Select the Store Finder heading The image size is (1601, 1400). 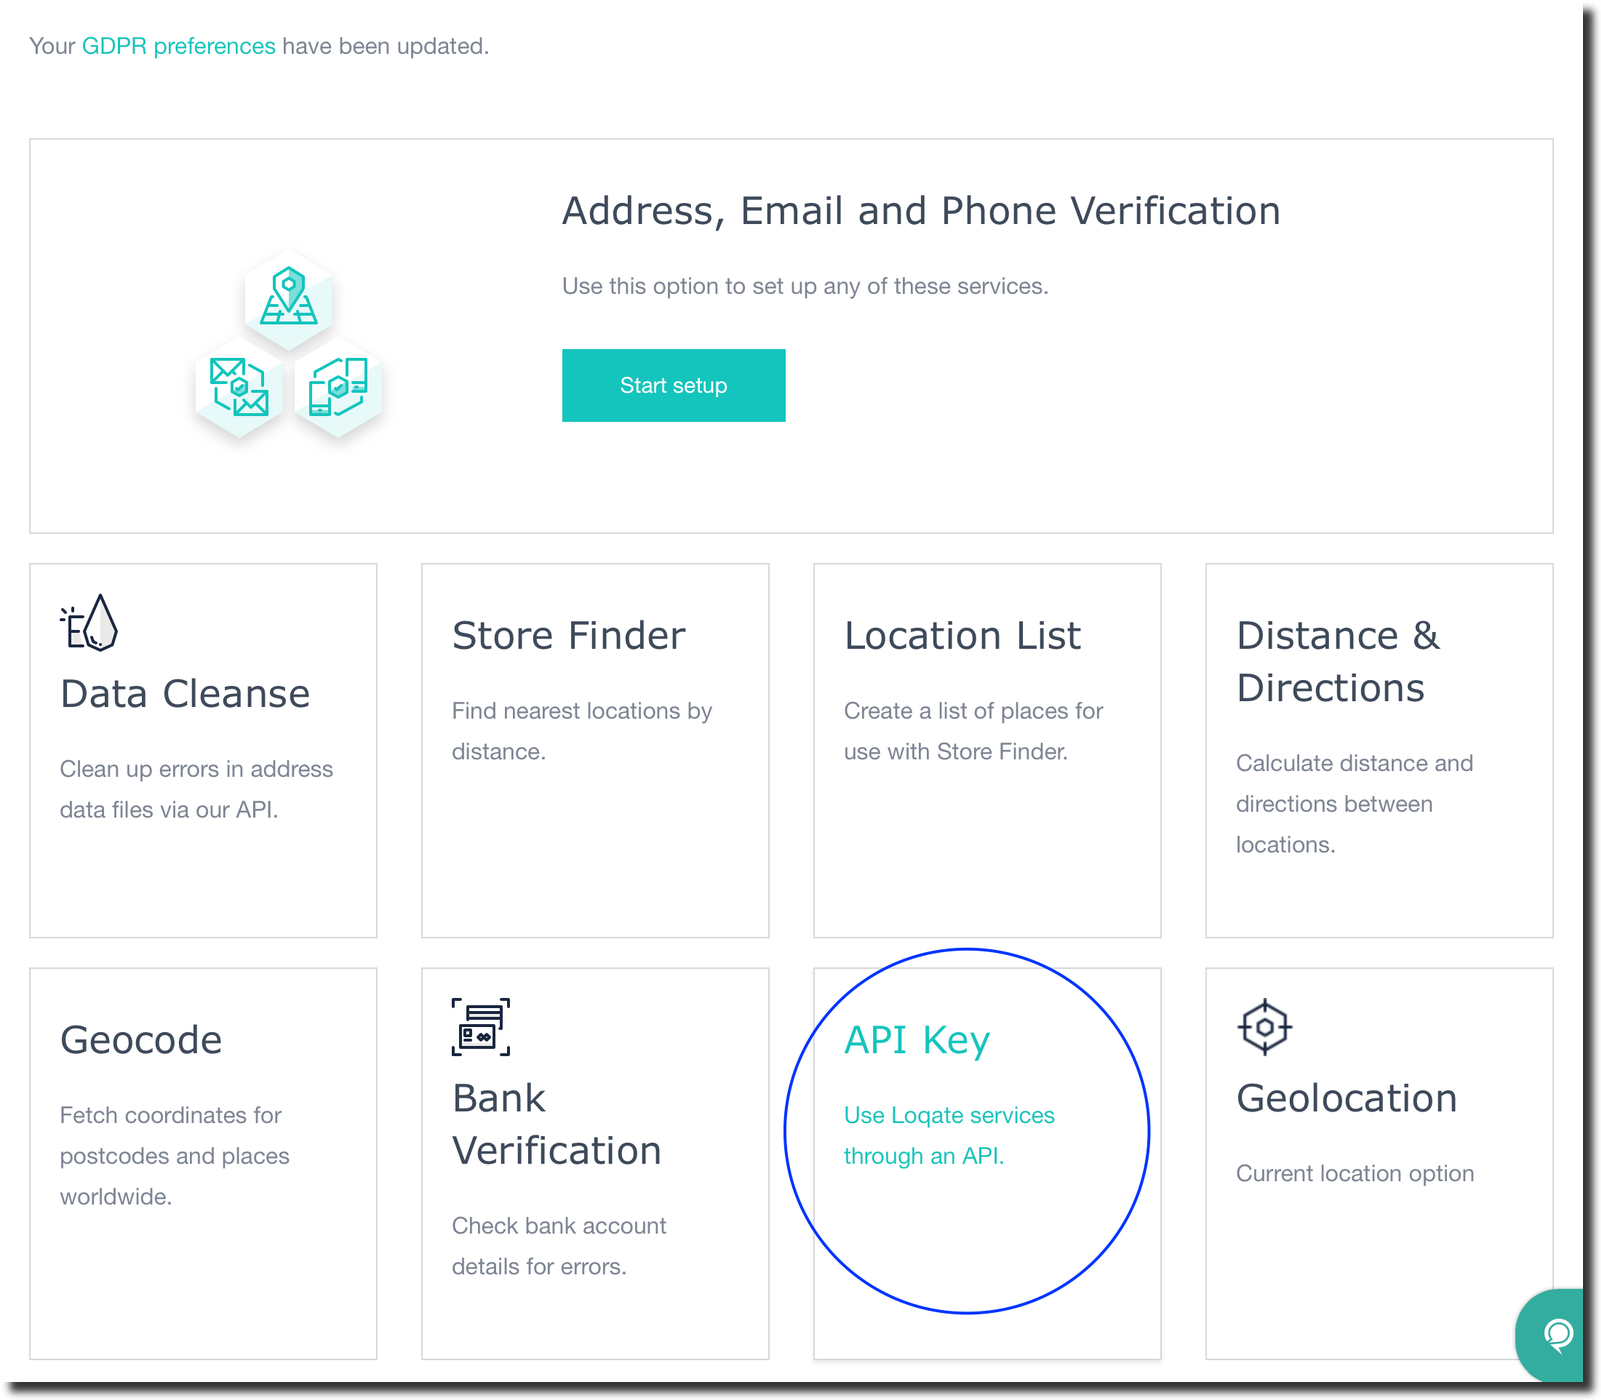(568, 636)
